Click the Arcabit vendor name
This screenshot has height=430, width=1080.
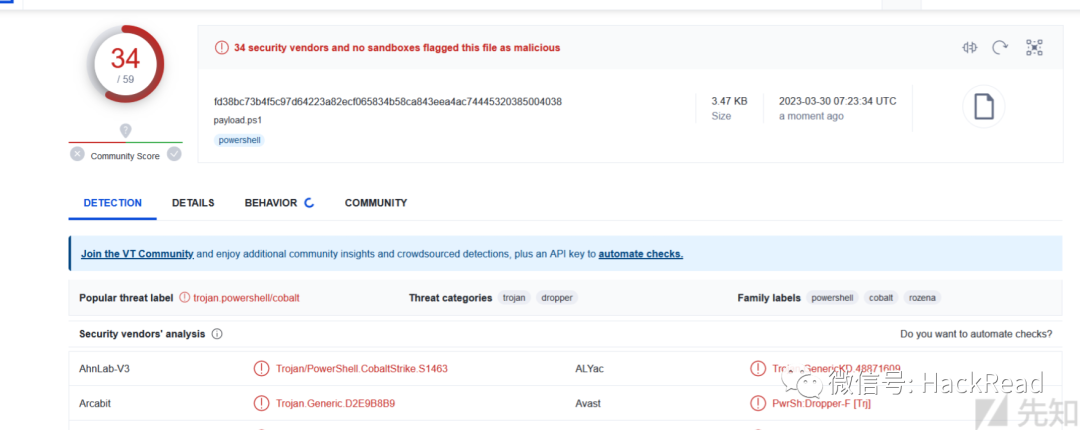click(95, 403)
